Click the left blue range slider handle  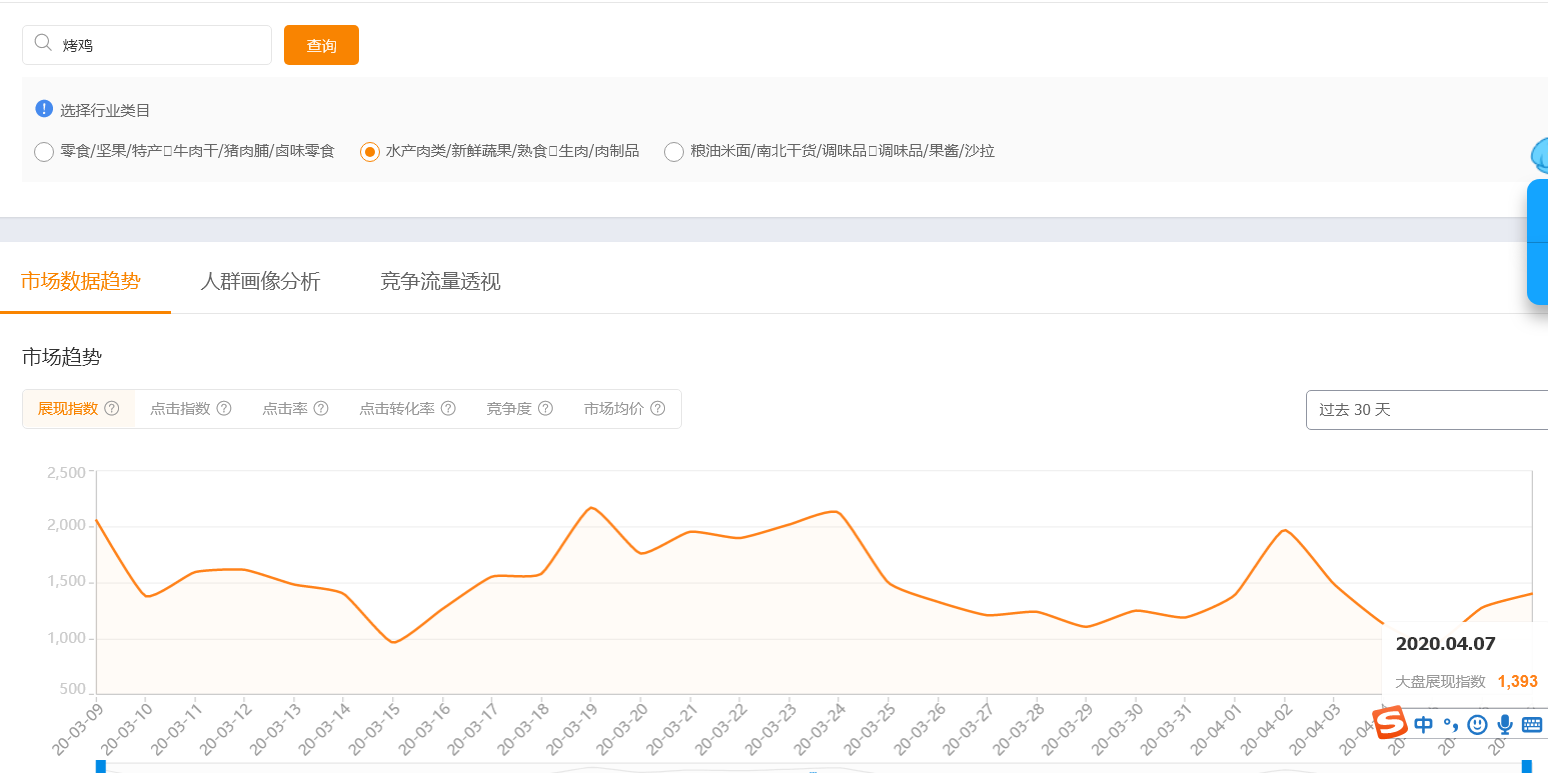tap(100, 766)
